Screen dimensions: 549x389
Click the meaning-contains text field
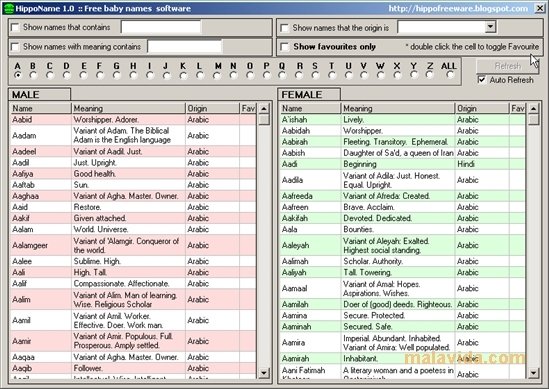(x=185, y=46)
